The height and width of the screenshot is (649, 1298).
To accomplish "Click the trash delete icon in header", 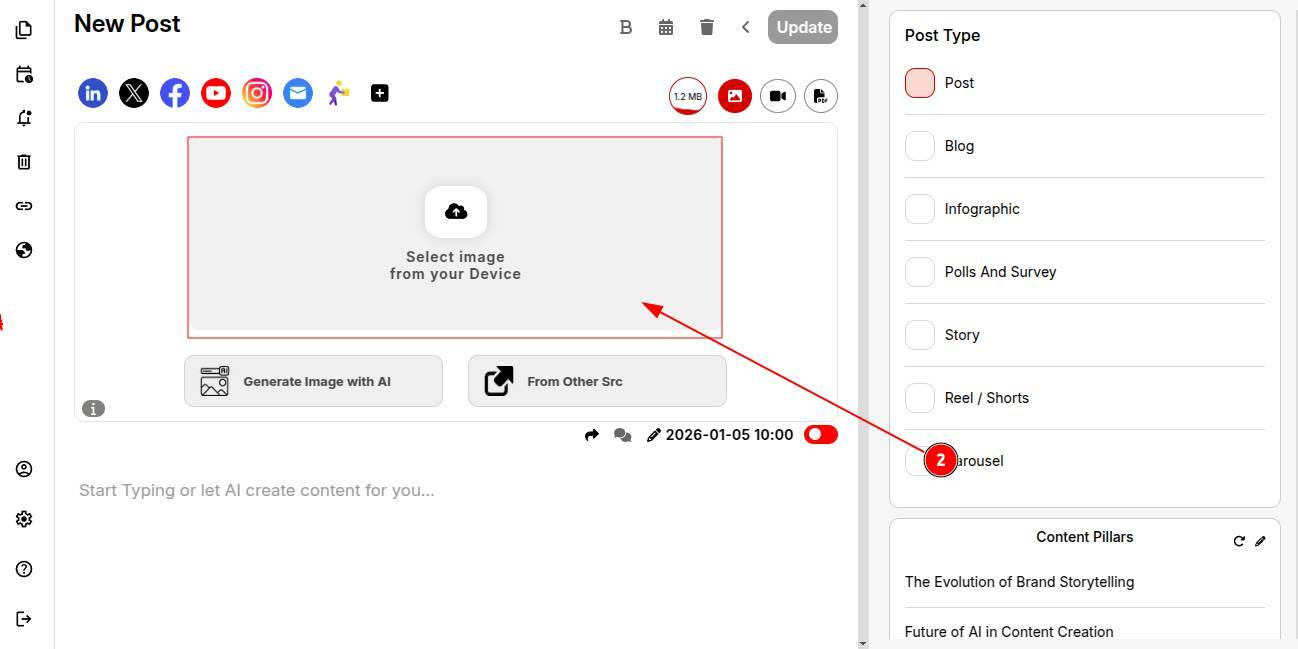I will tap(707, 27).
